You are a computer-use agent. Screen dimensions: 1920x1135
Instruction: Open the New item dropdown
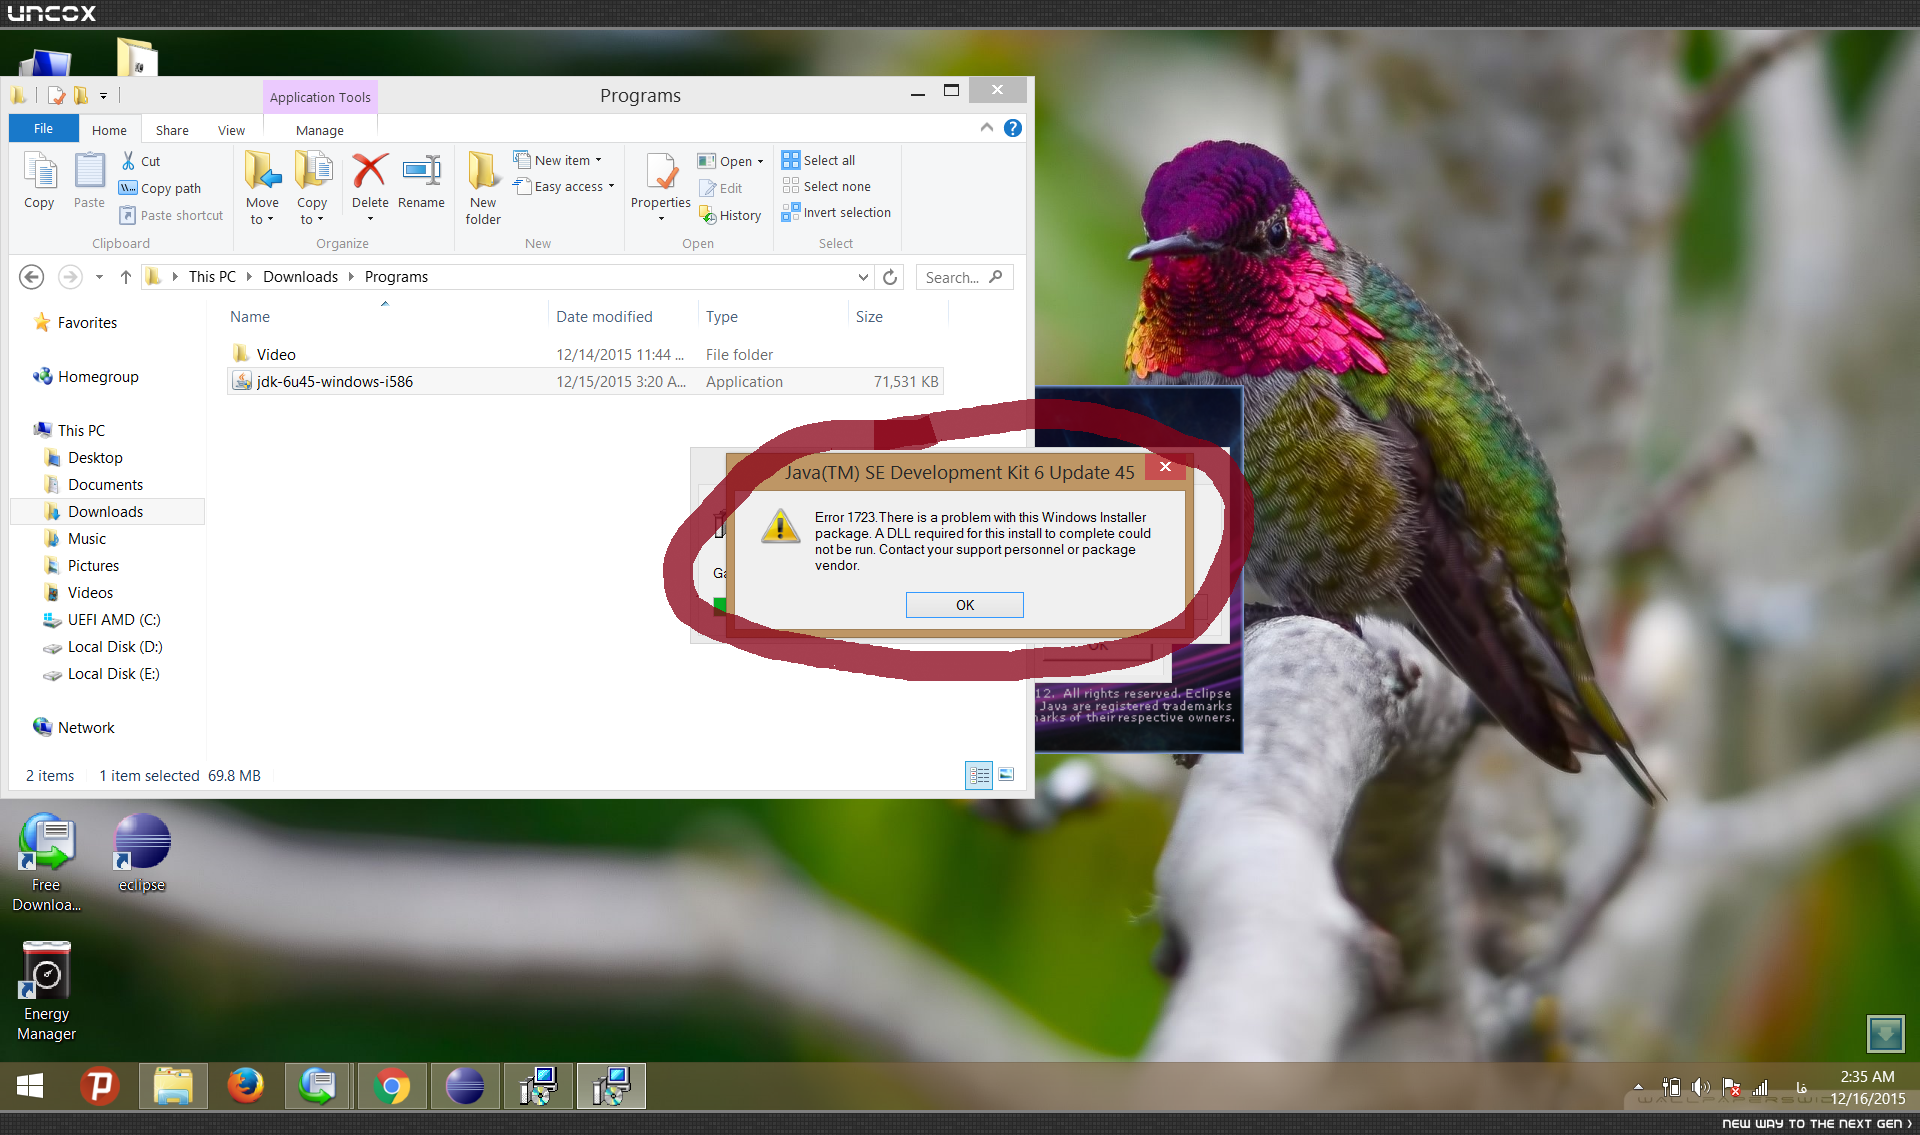click(x=558, y=160)
